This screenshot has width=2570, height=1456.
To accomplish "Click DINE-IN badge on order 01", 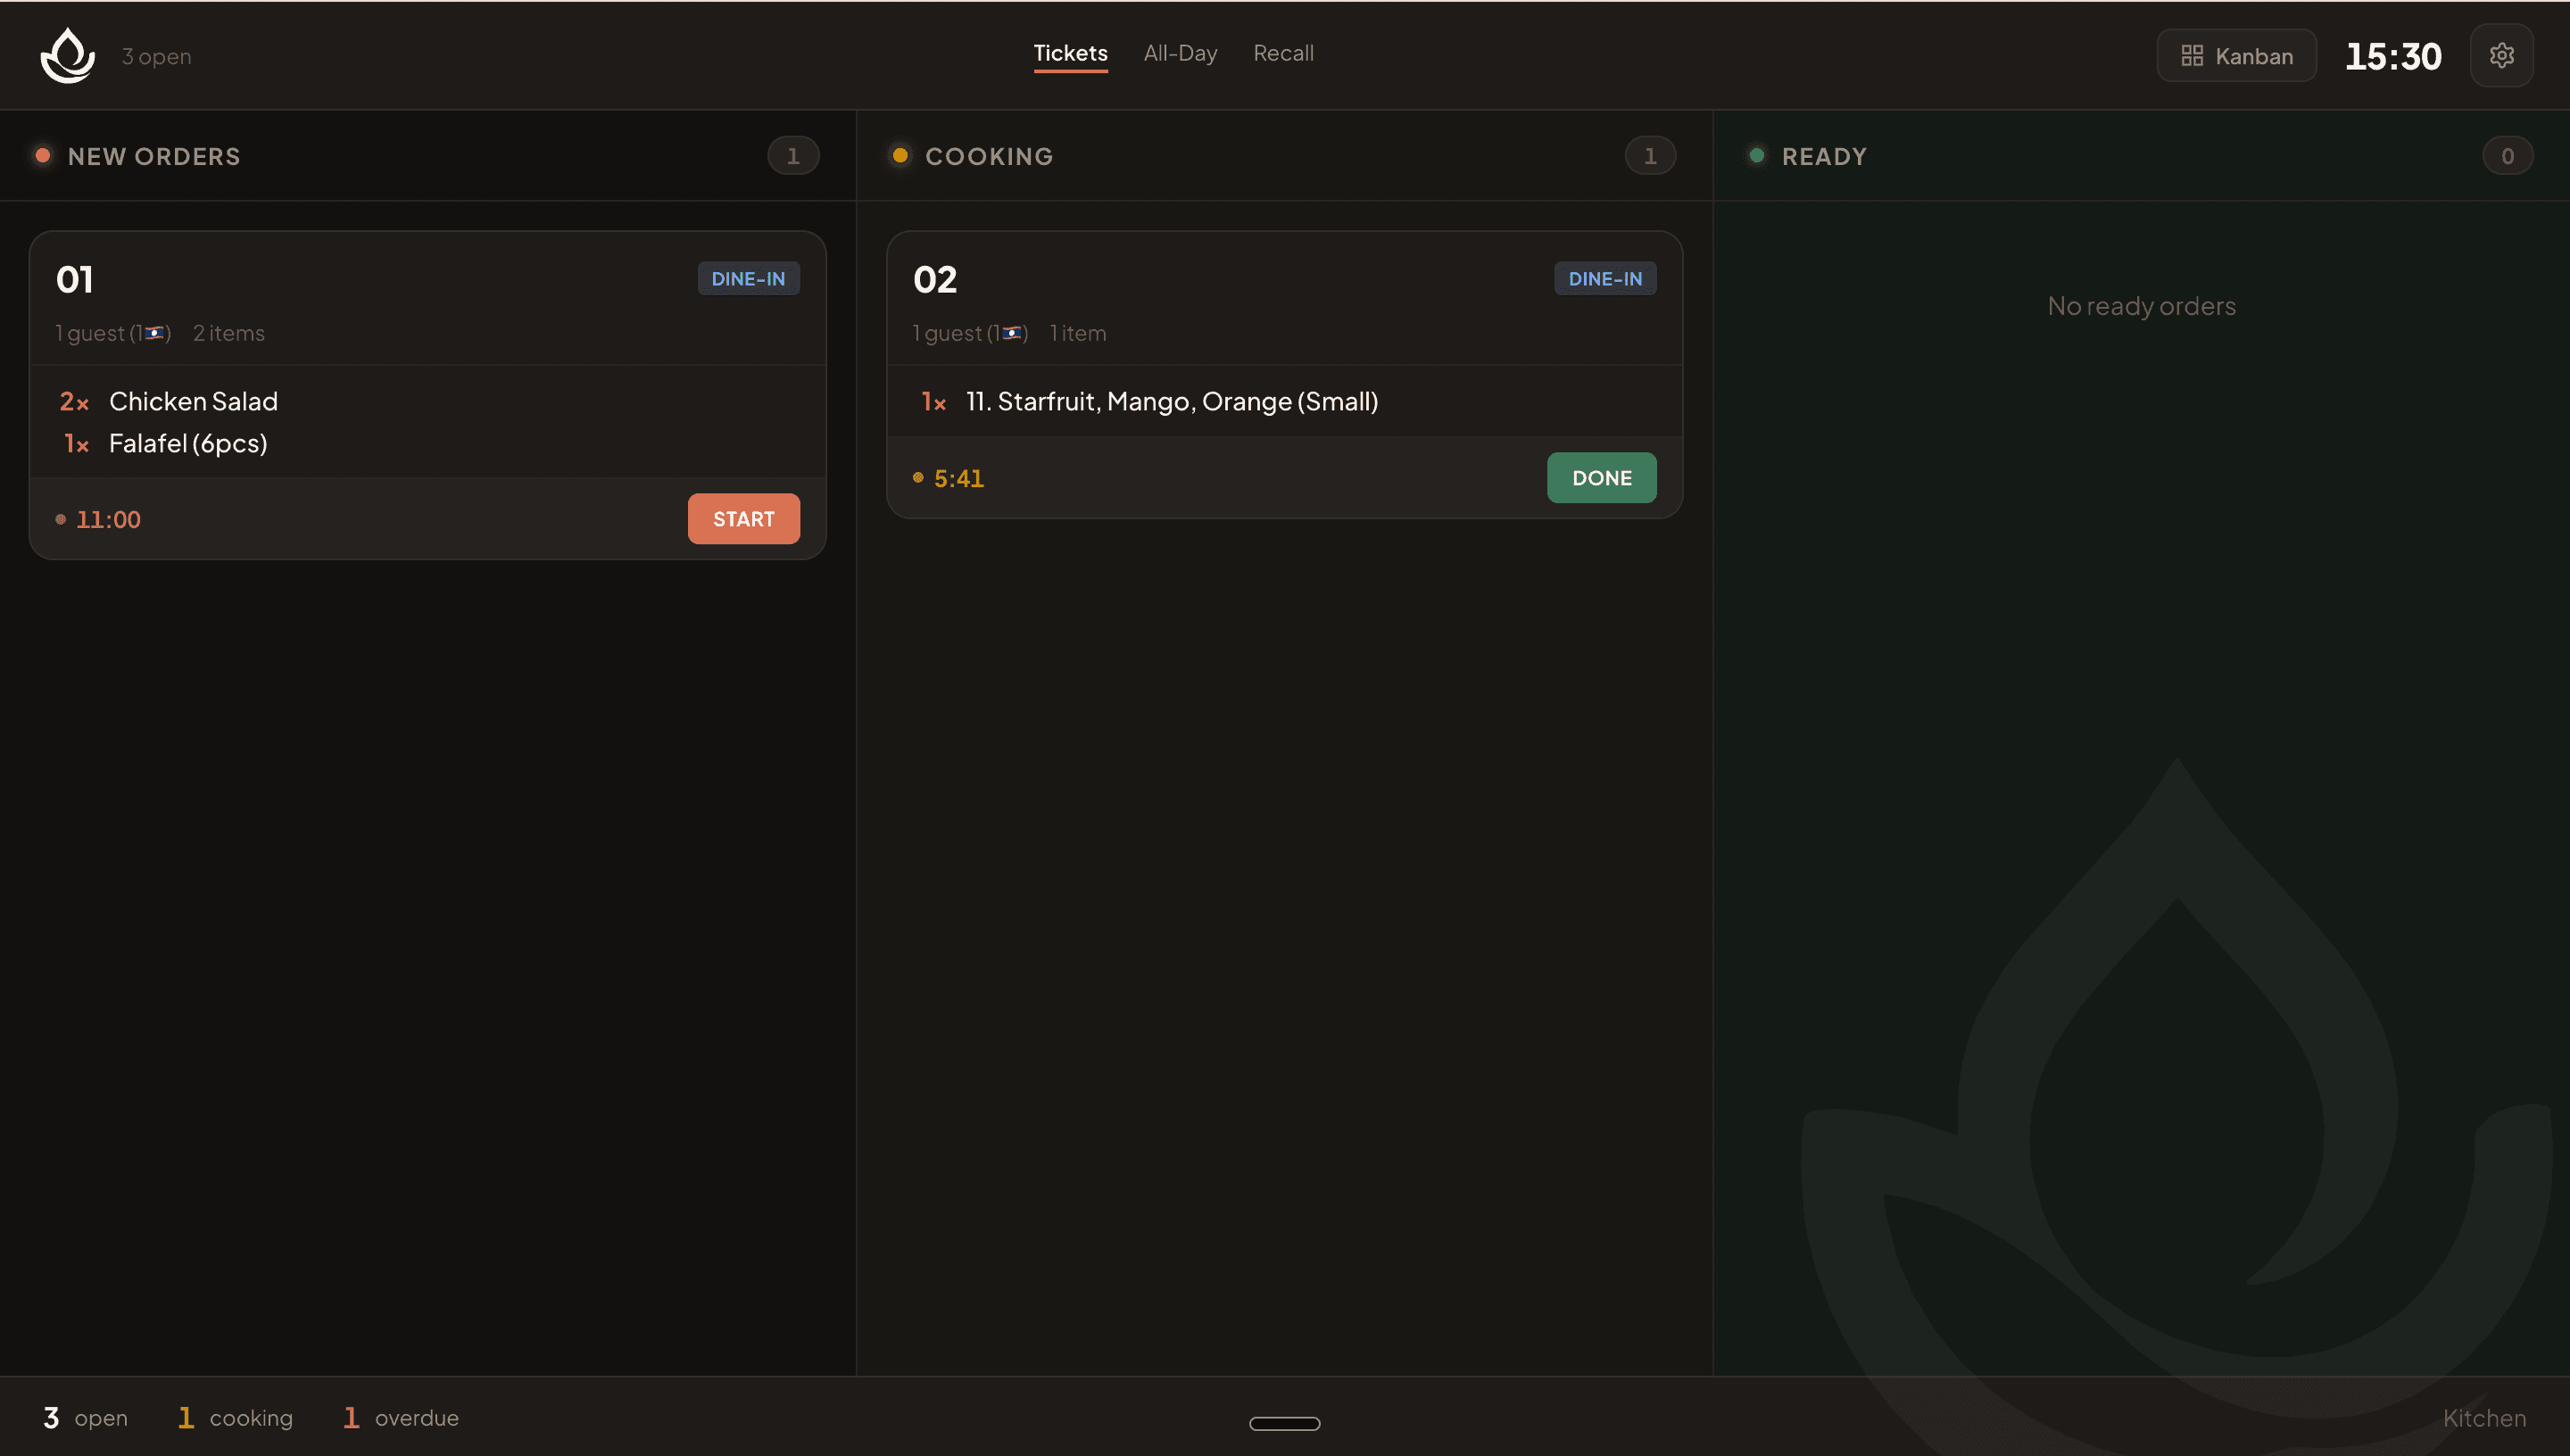I will tap(748, 278).
